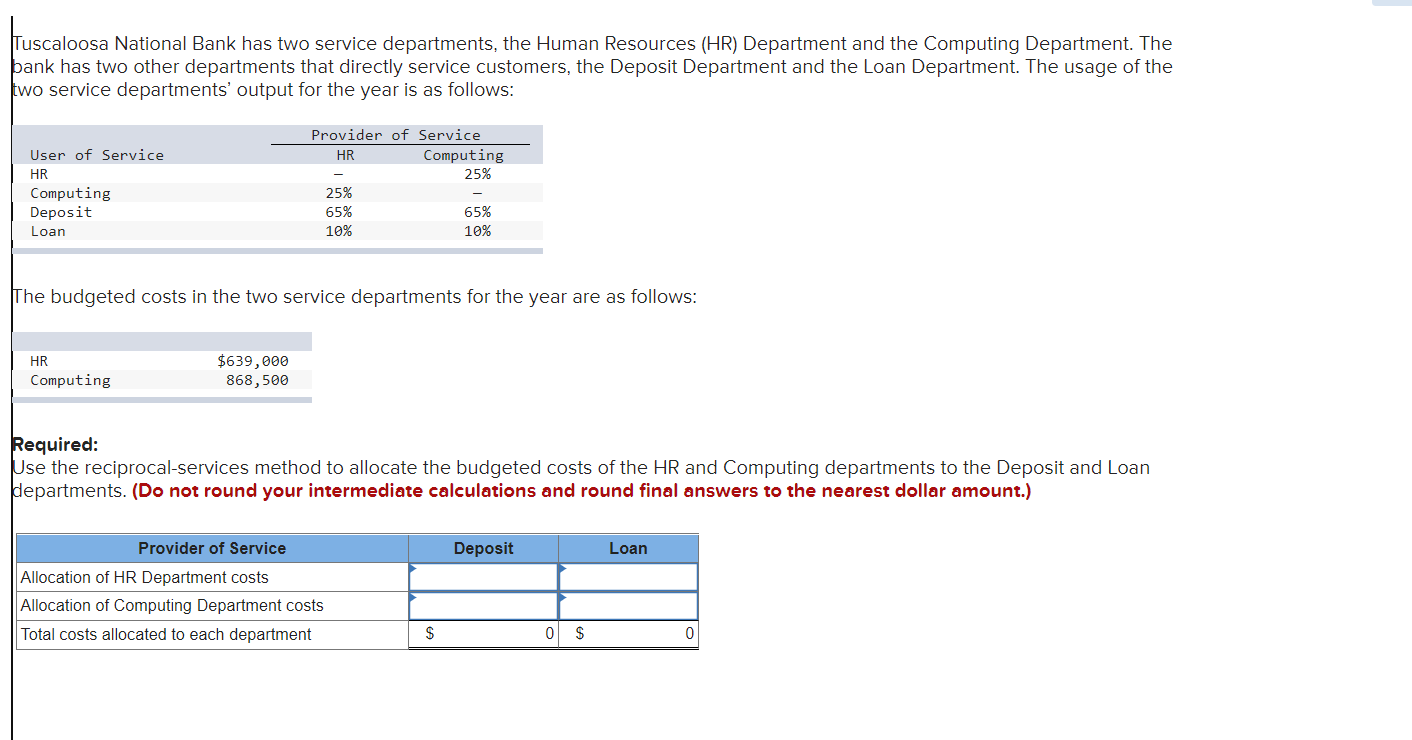Viewport: 1412px width, 740px height.
Task: Click the Deposit row label in usage table
Action: pos(61,212)
